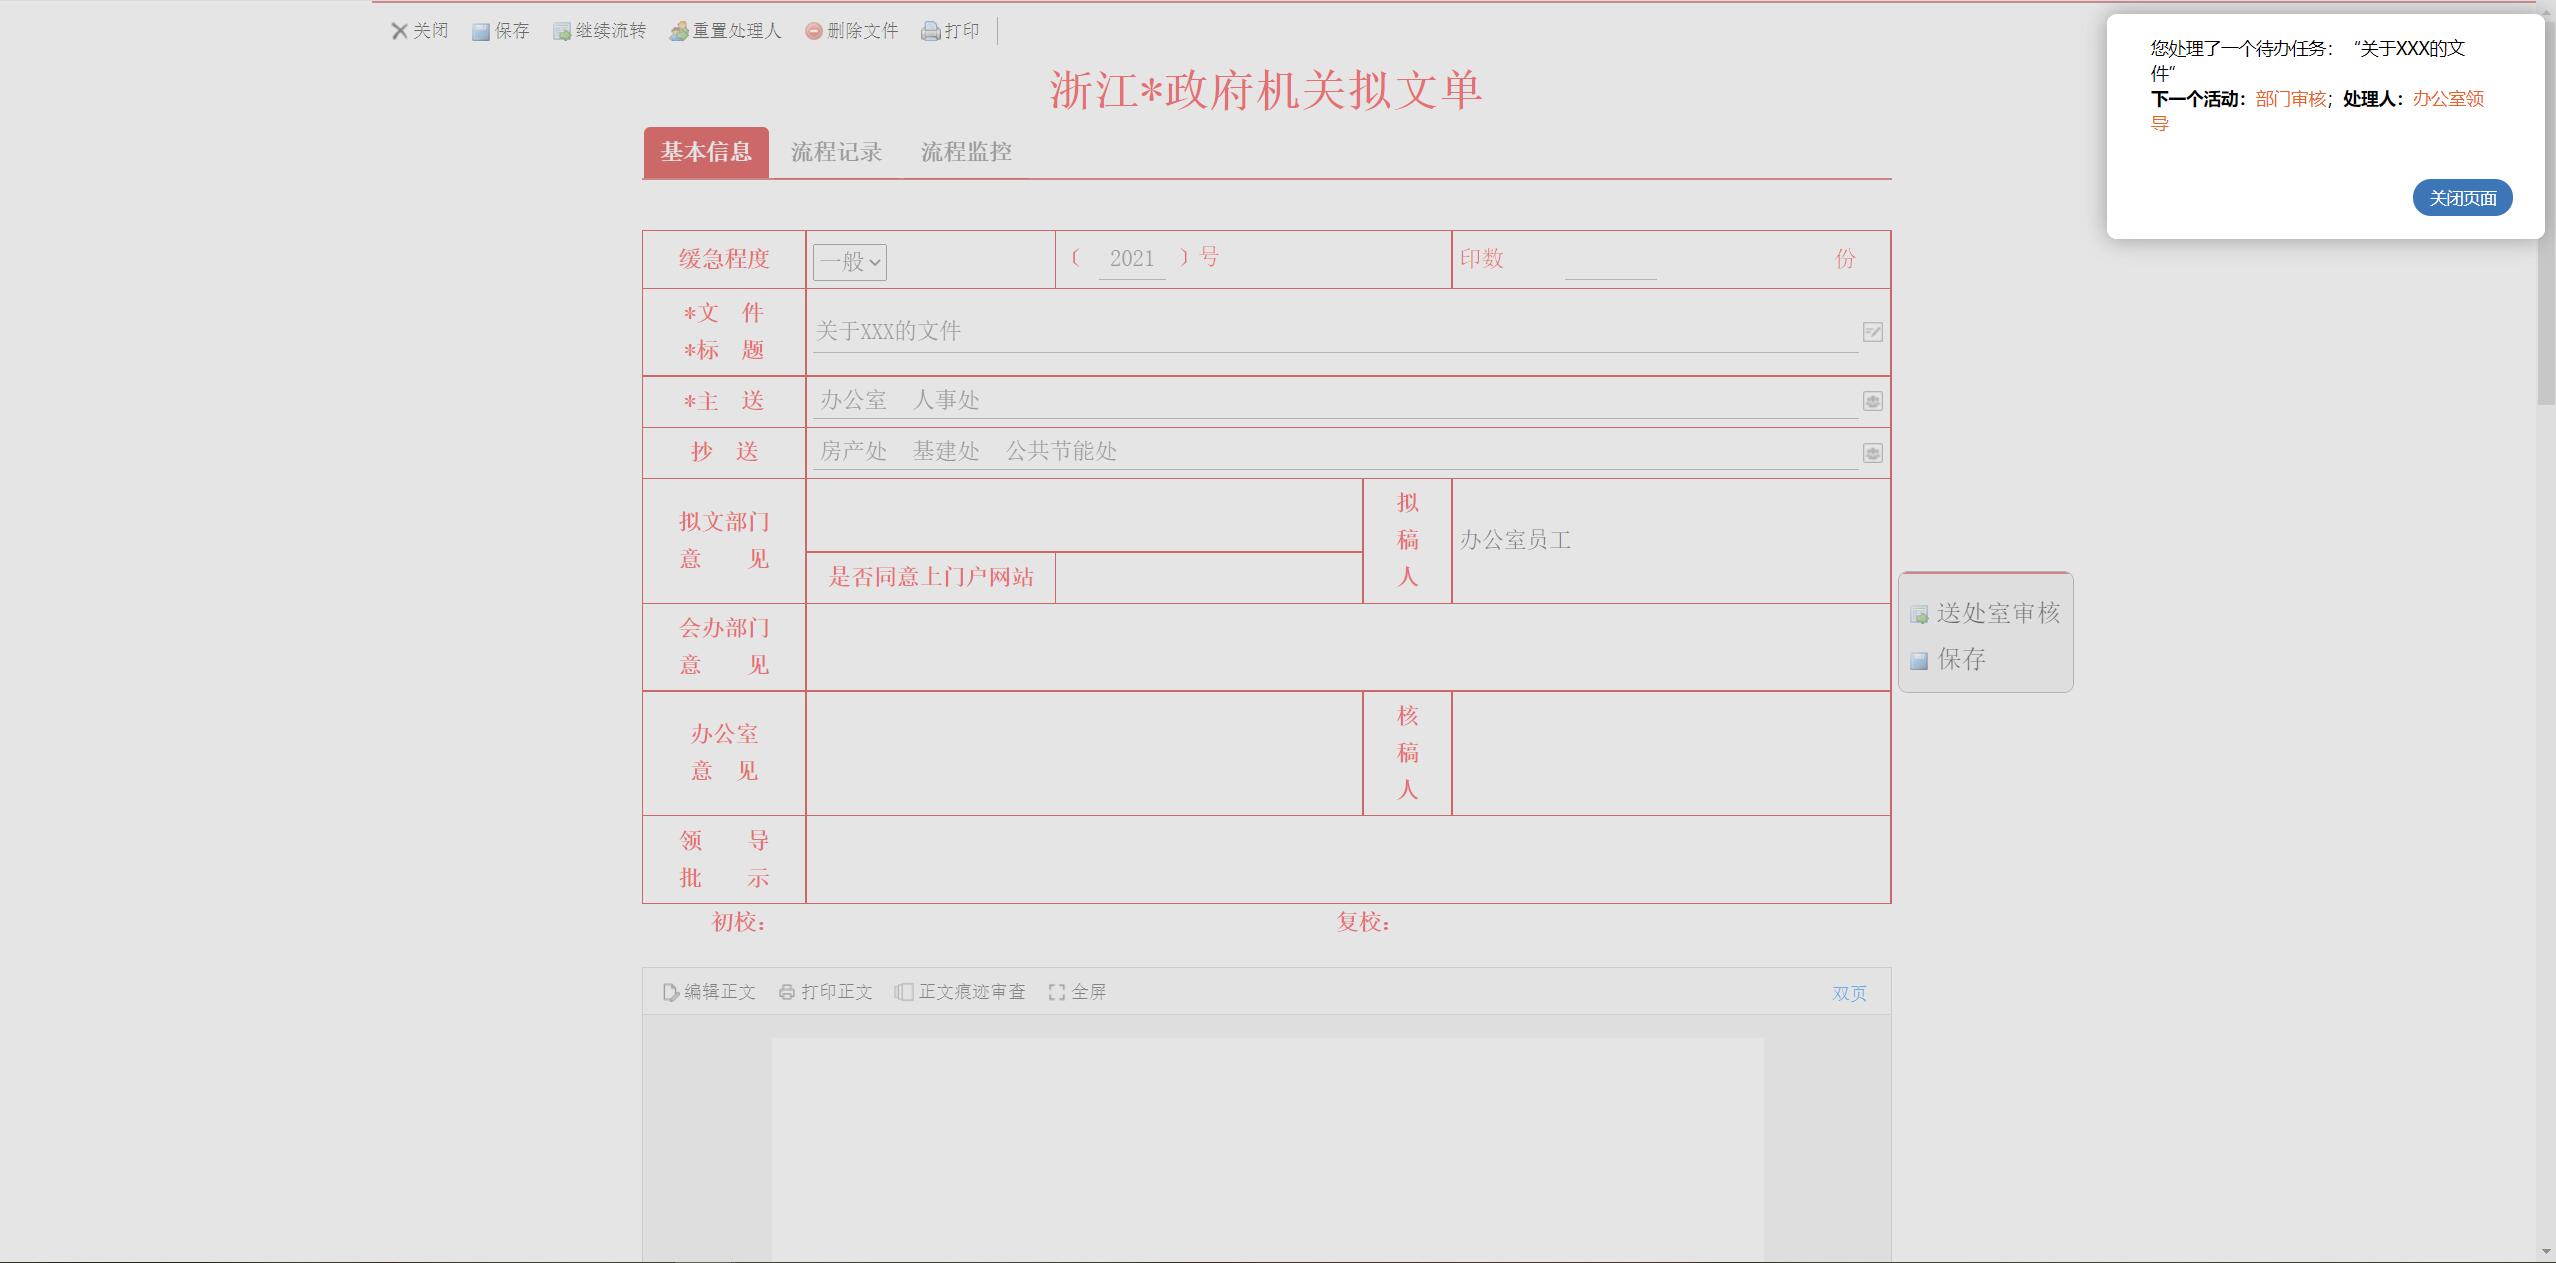Click the top toolbar Save (保存) icon

481,31
